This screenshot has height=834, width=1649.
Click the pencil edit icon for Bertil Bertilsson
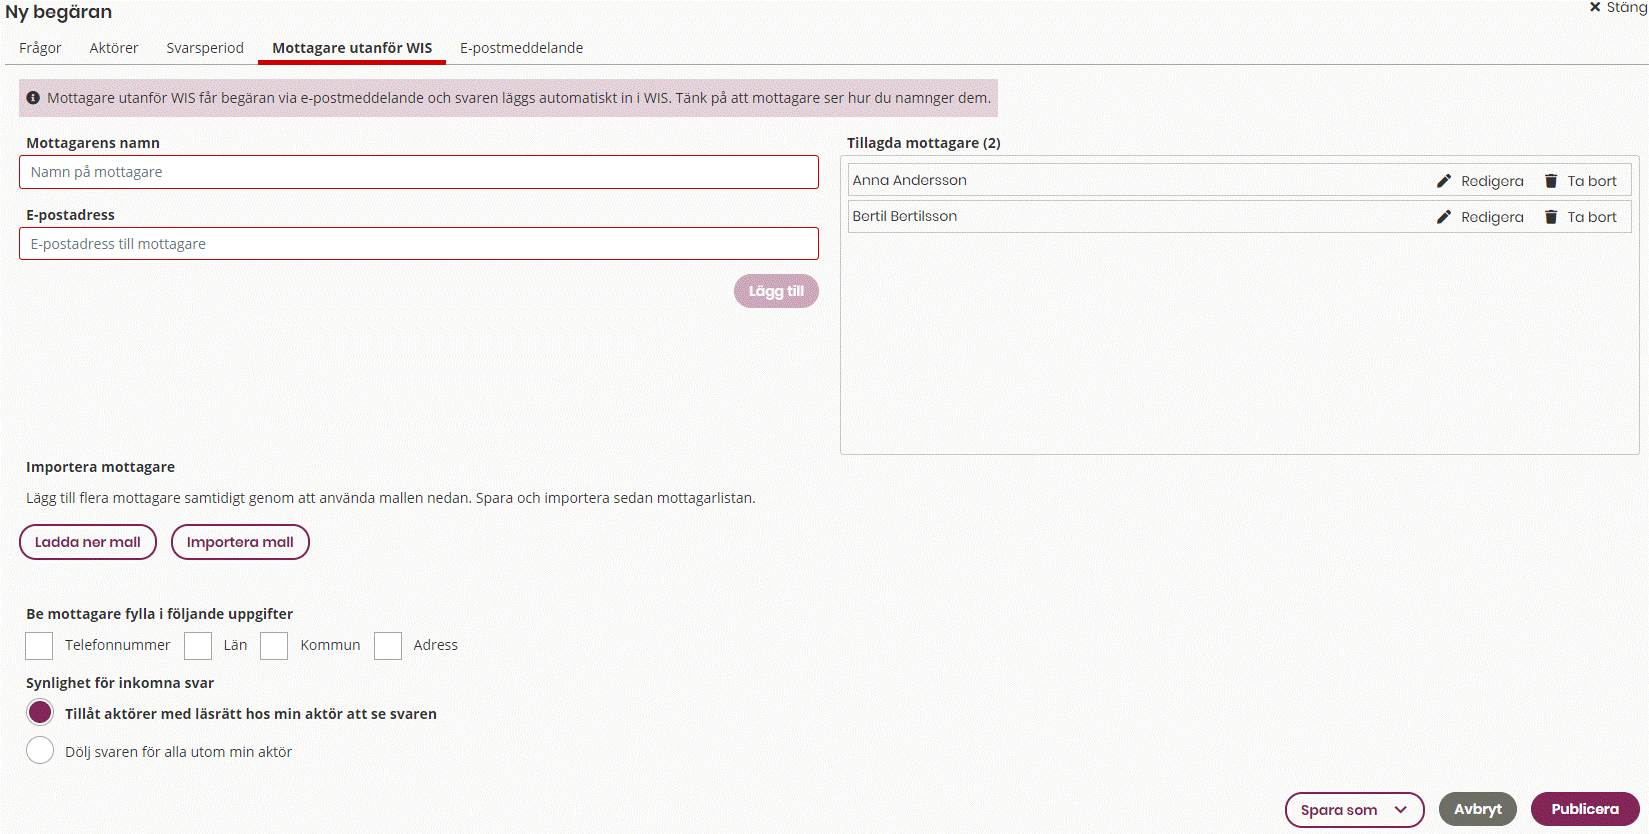[x=1443, y=217]
